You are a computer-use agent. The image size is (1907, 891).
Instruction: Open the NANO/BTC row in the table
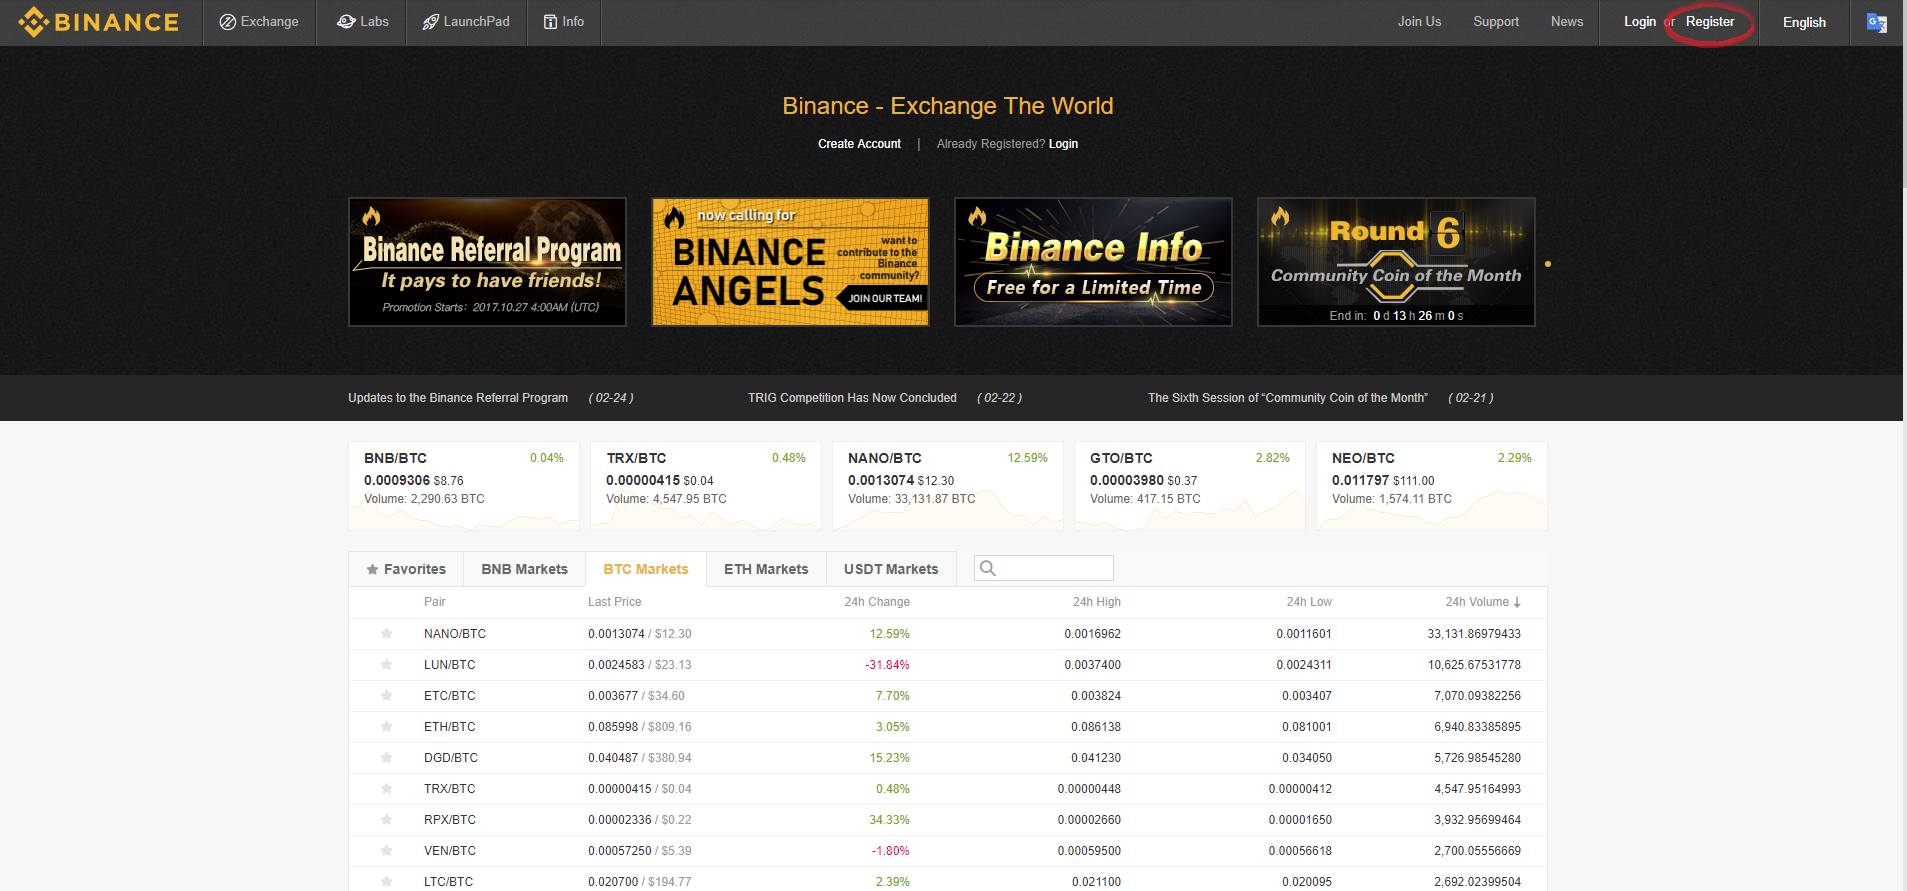coord(948,634)
